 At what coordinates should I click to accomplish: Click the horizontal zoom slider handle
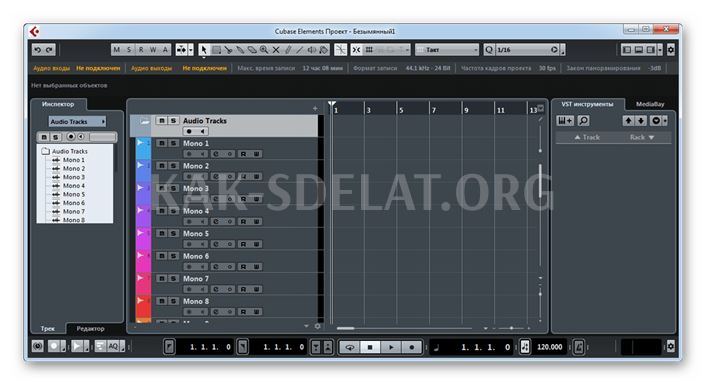click(511, 328)
